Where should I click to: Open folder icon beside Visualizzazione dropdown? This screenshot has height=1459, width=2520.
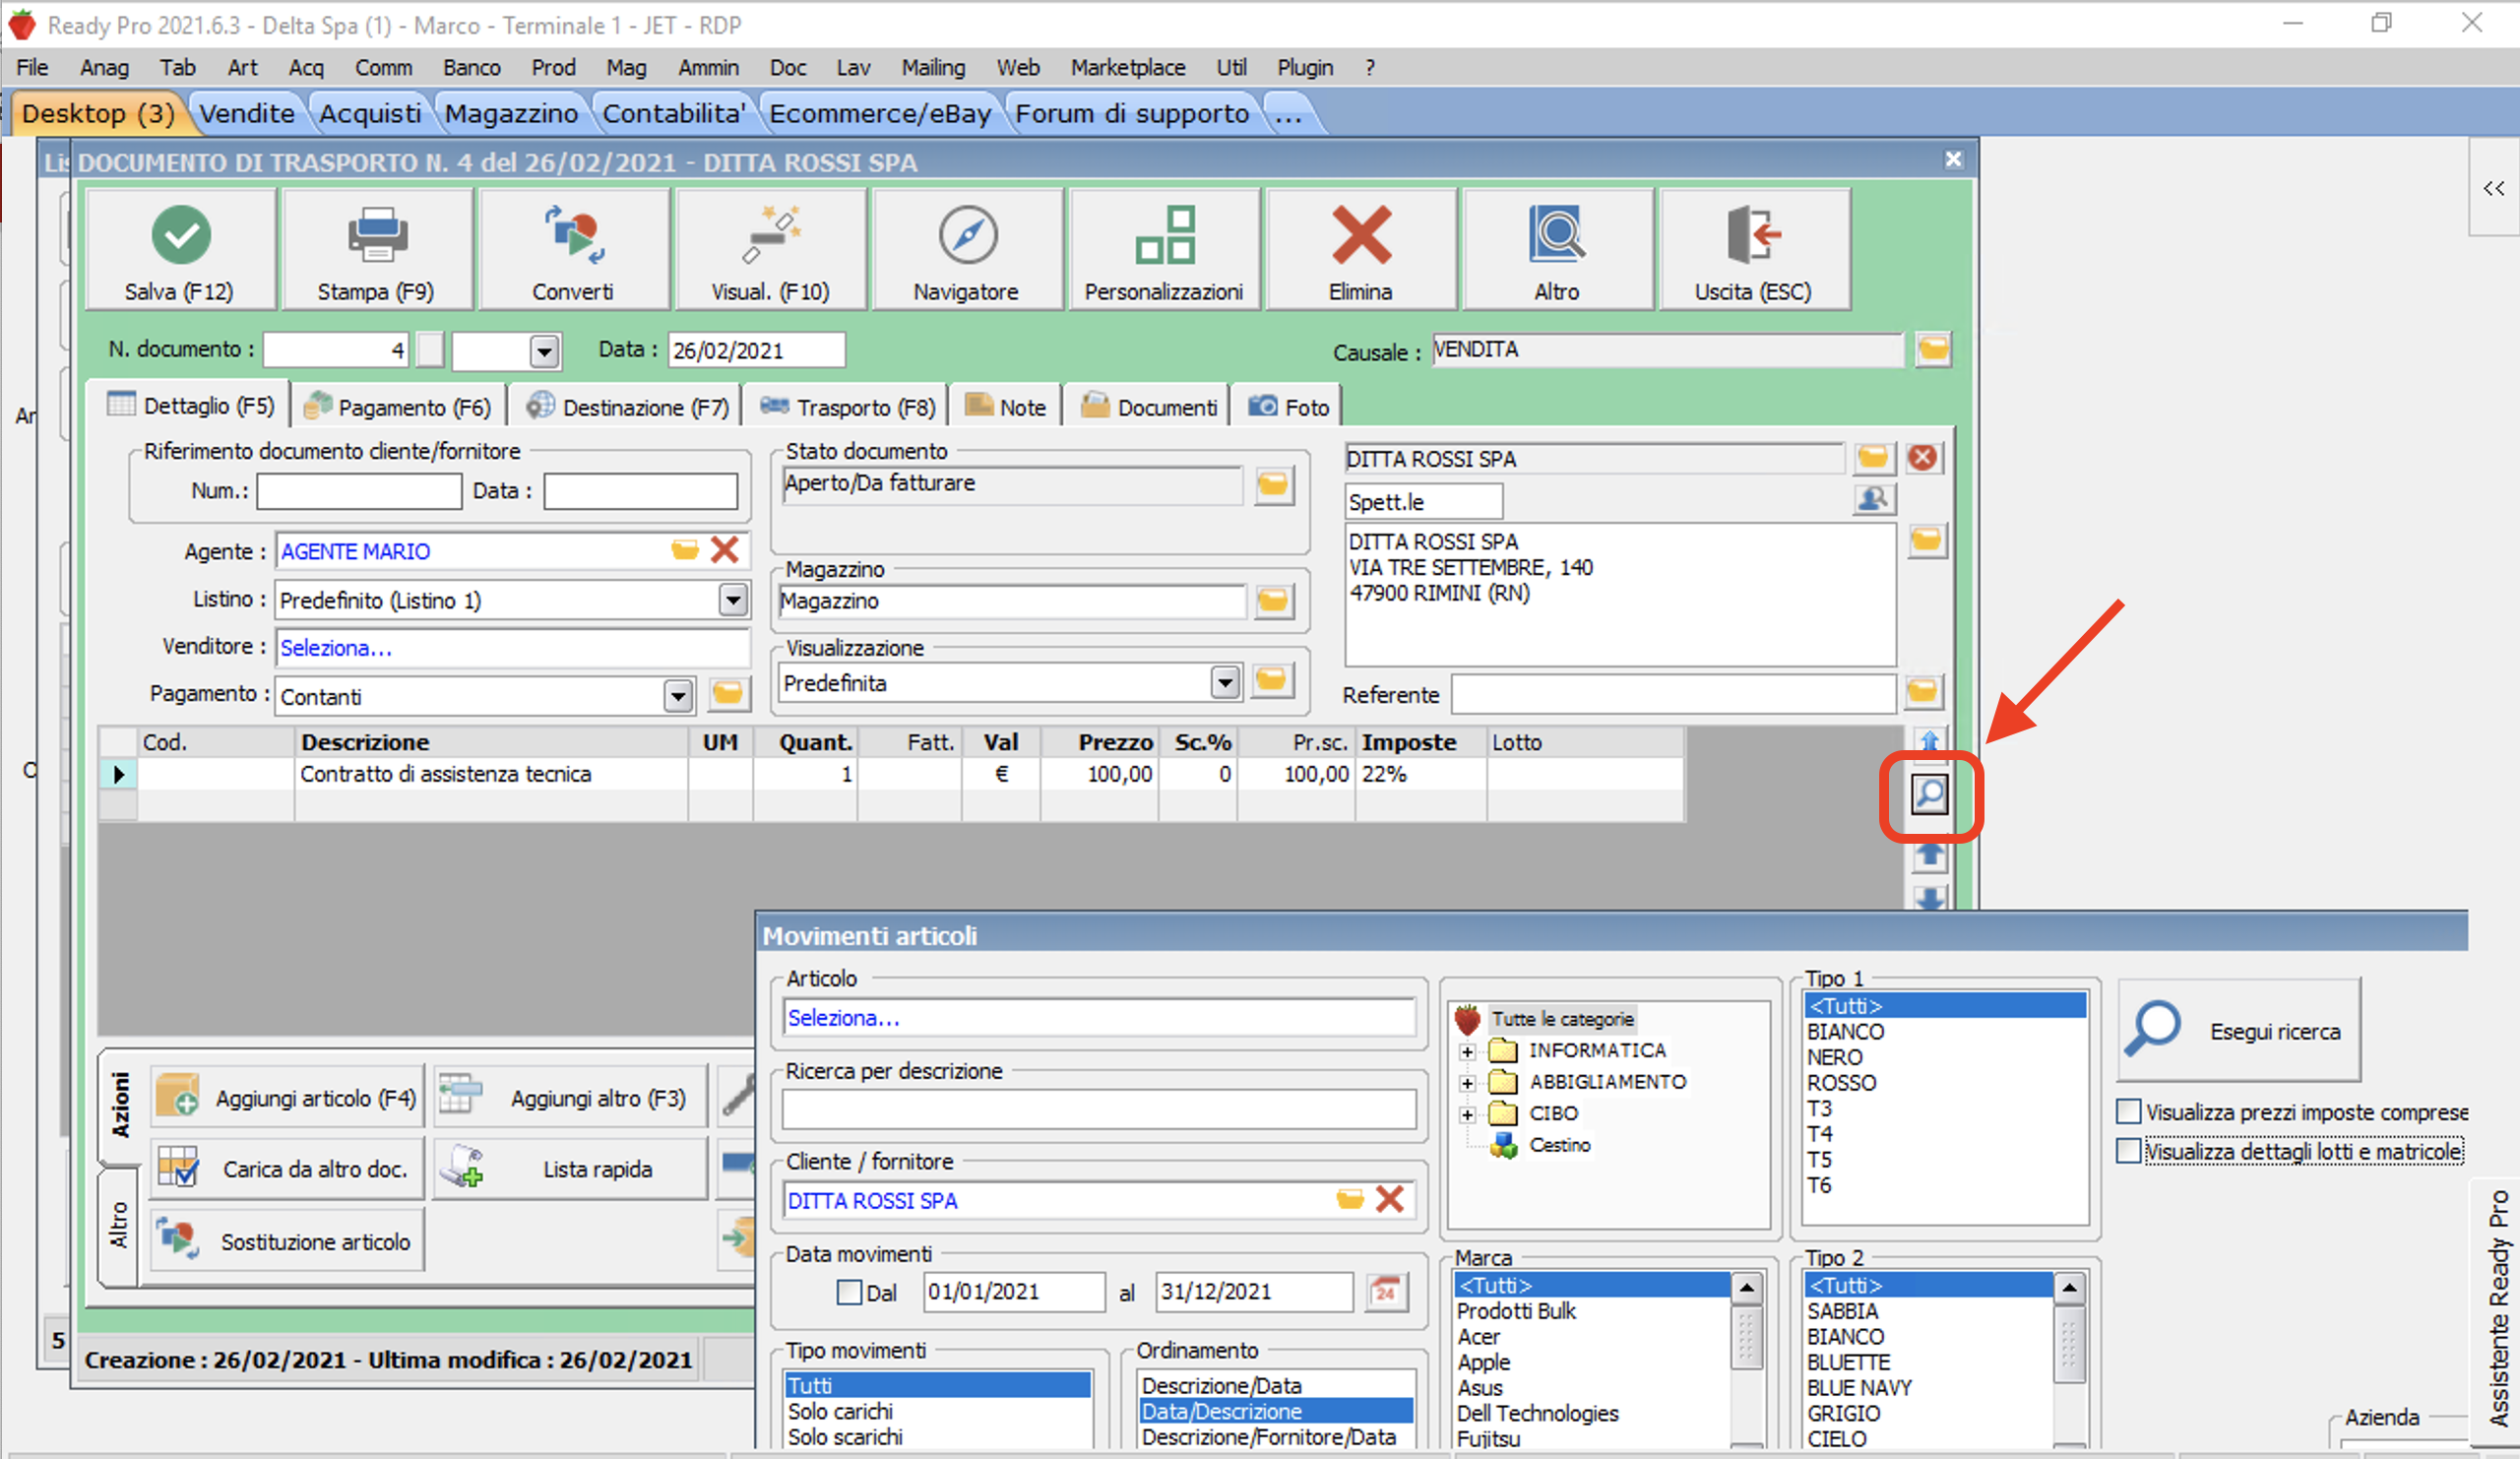pos(1271,681)
